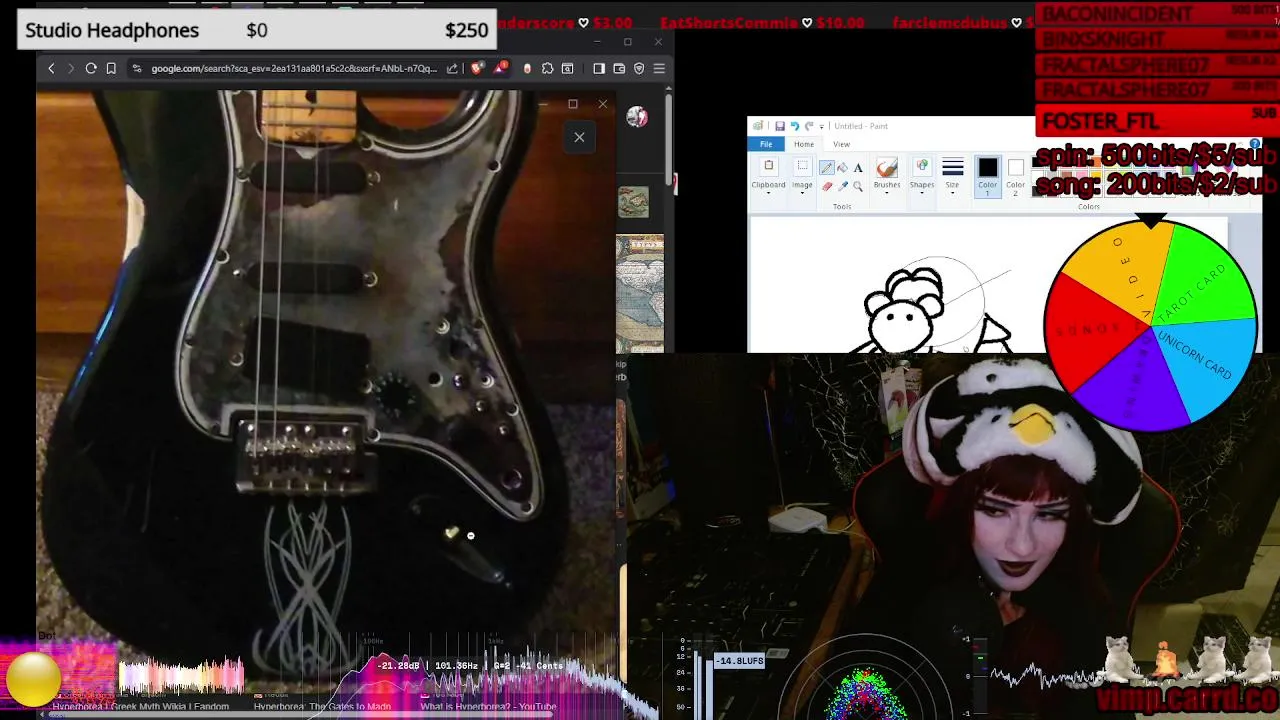Click the browser forward arrow
Viewport: 1280px width, 720px height.
coord(70,68)
